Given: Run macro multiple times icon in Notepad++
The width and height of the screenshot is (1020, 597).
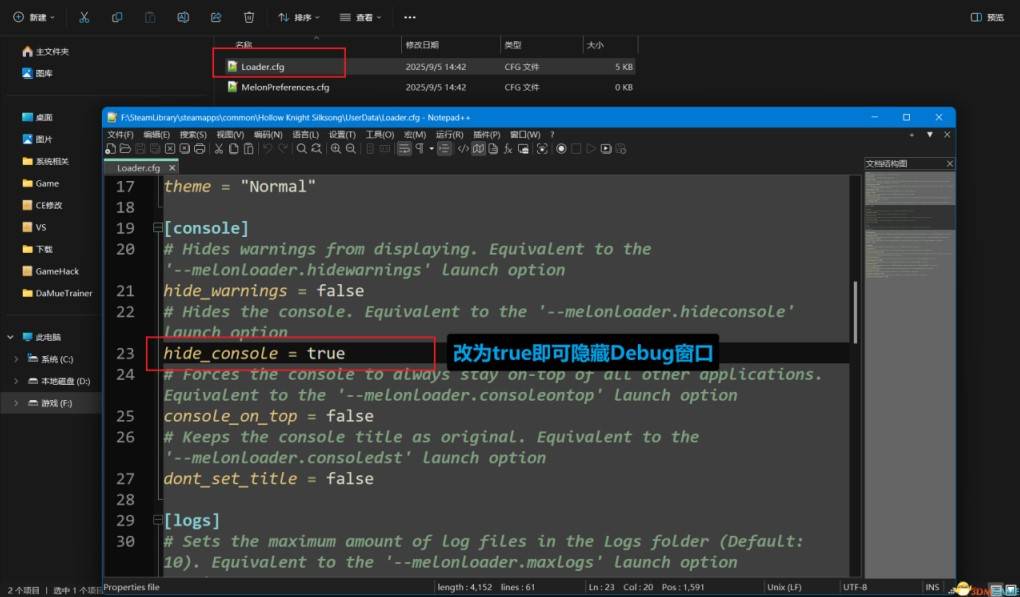Looking at the screenshot, I should click(x=606, y=149).
